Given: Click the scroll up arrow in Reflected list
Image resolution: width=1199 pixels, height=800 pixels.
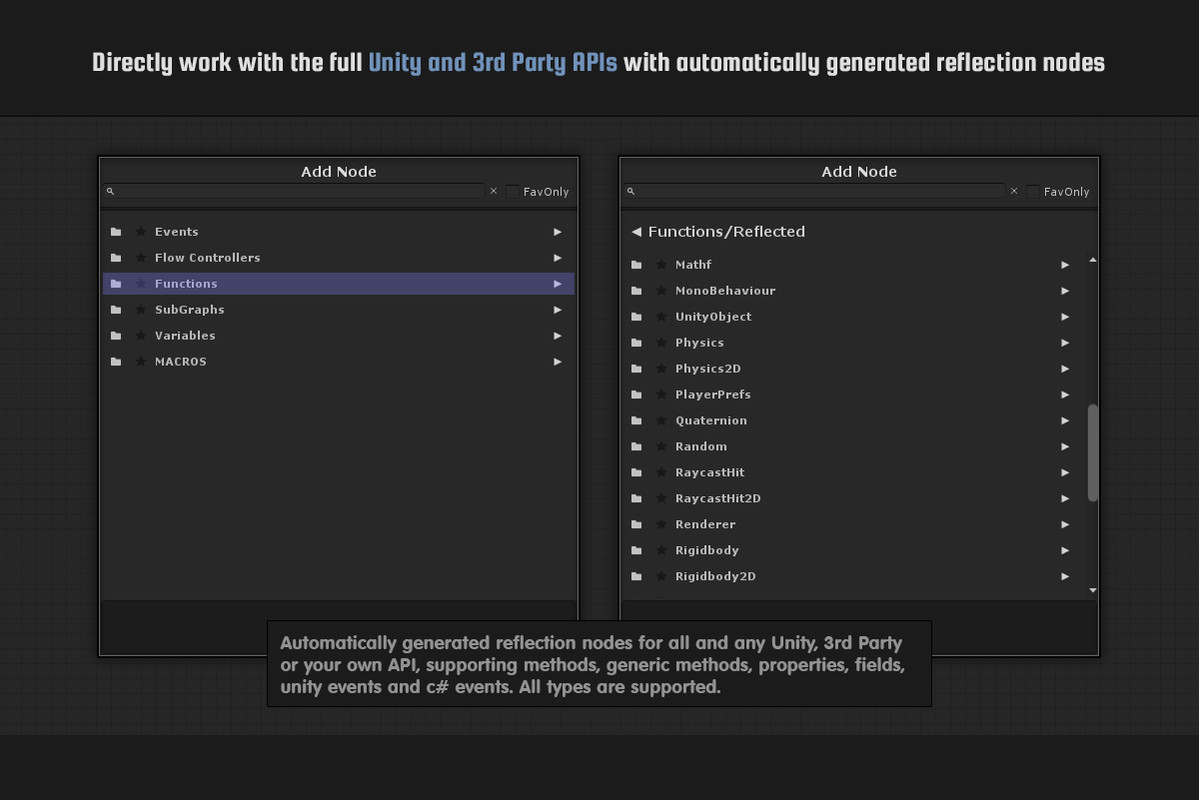Looking at the screenshot, I should (1093, 260).
